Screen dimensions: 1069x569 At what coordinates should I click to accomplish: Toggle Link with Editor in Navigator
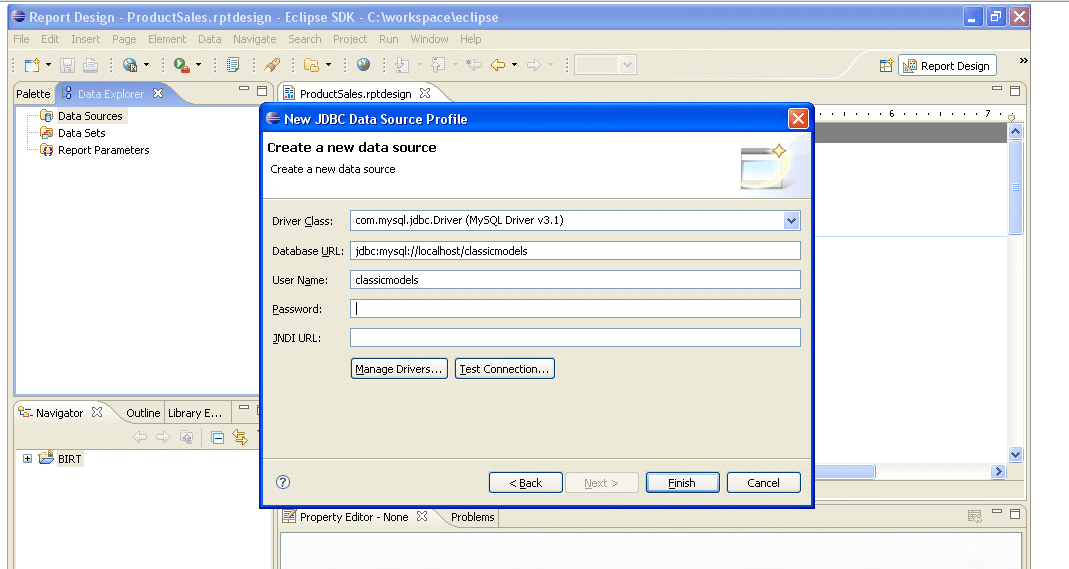239,437
